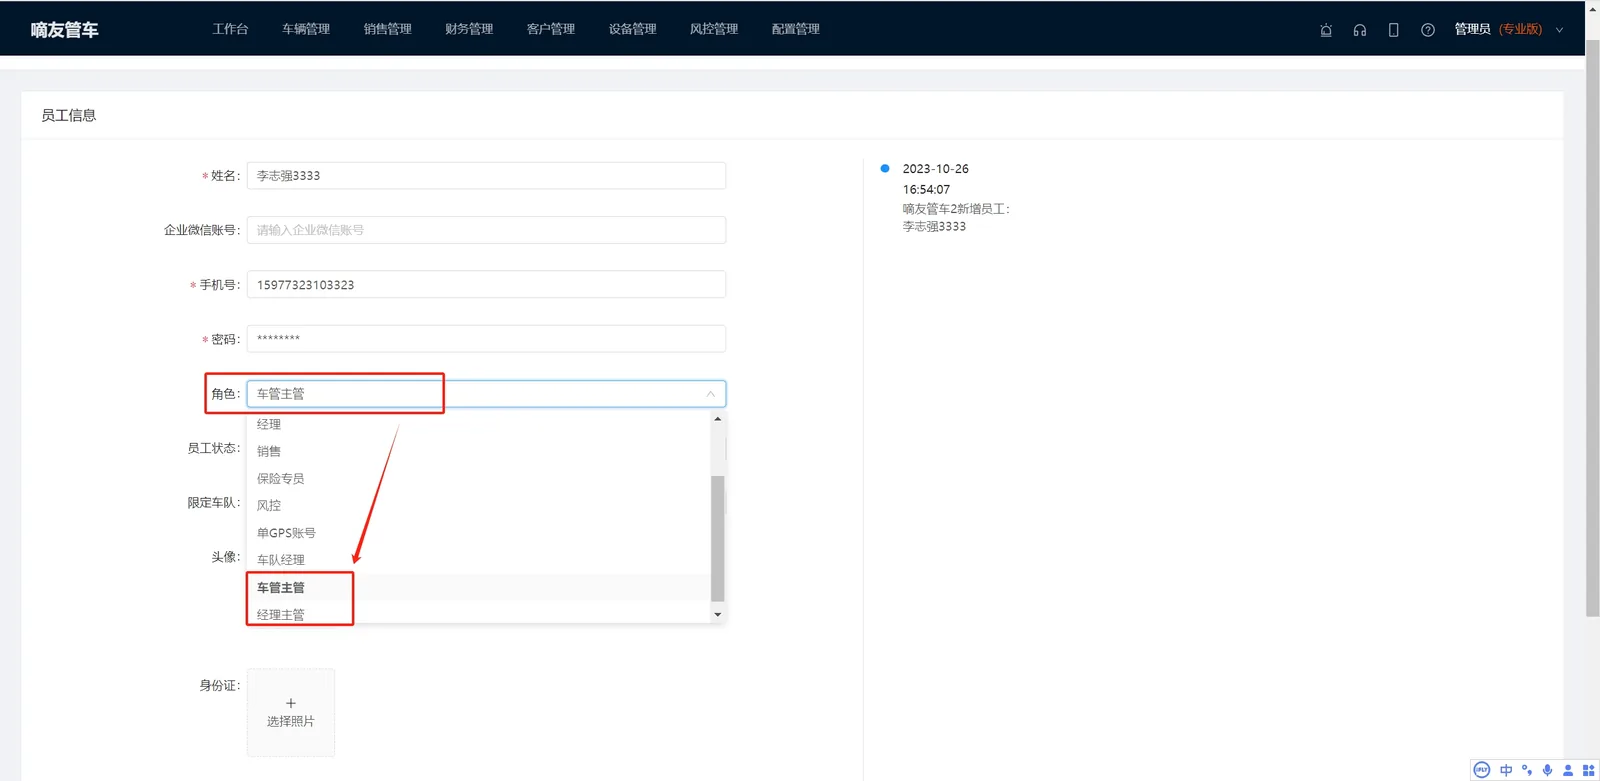Focus the 姓名 input field

coord(486,175)
